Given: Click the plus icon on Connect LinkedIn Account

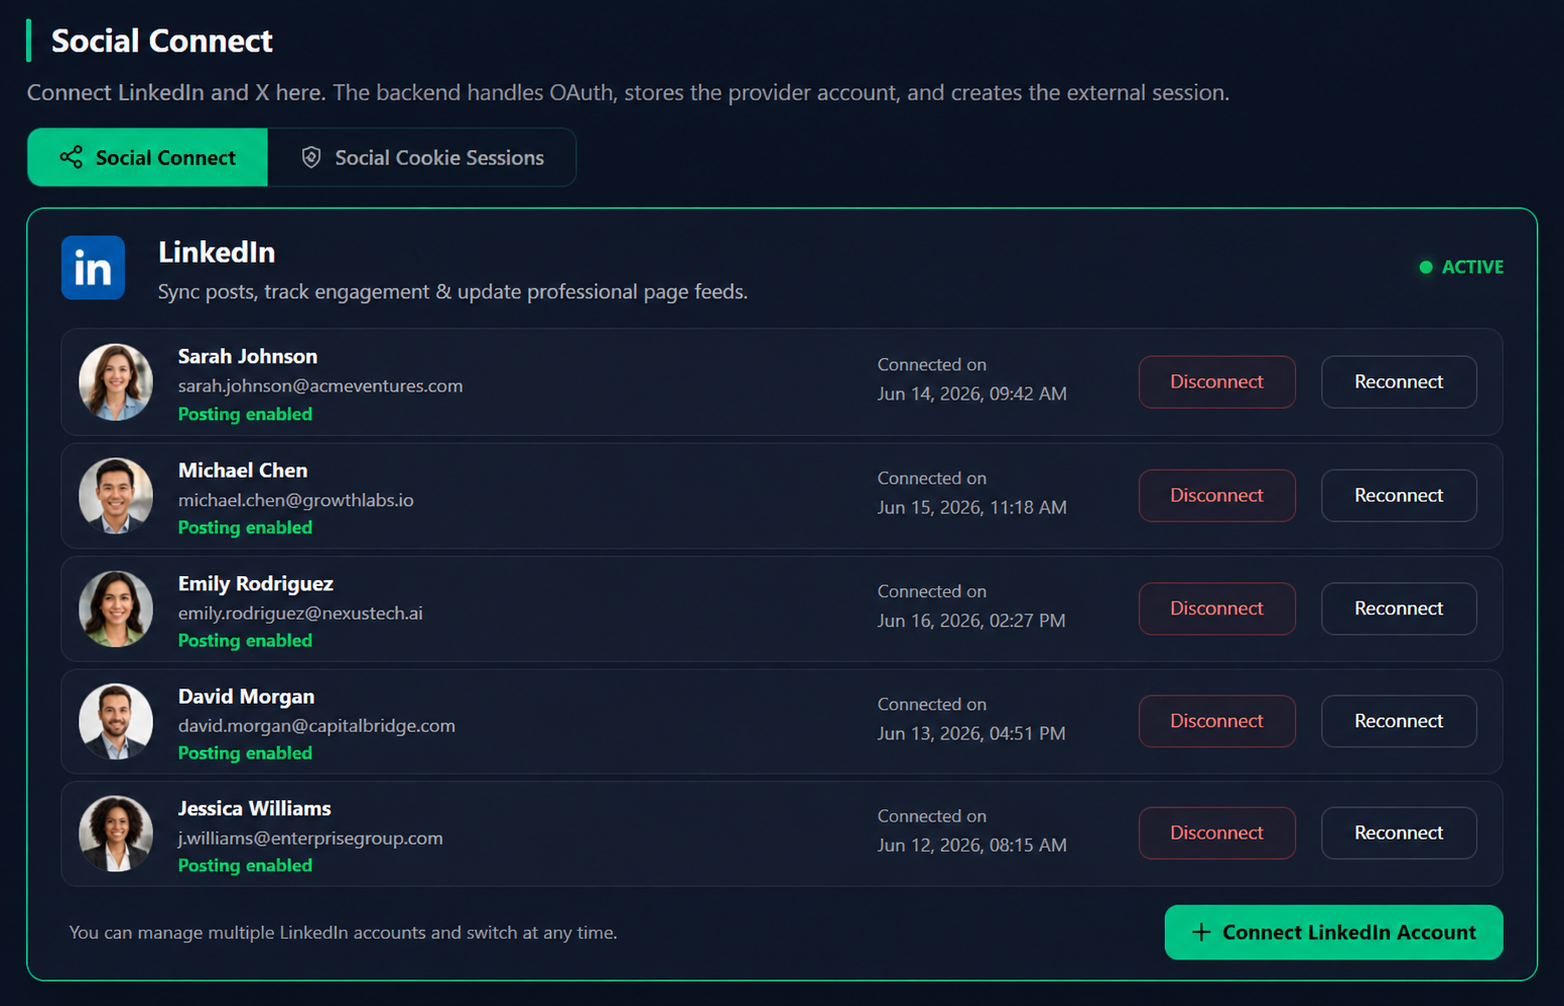Looking at the screenshot, I should (1202, 932).
